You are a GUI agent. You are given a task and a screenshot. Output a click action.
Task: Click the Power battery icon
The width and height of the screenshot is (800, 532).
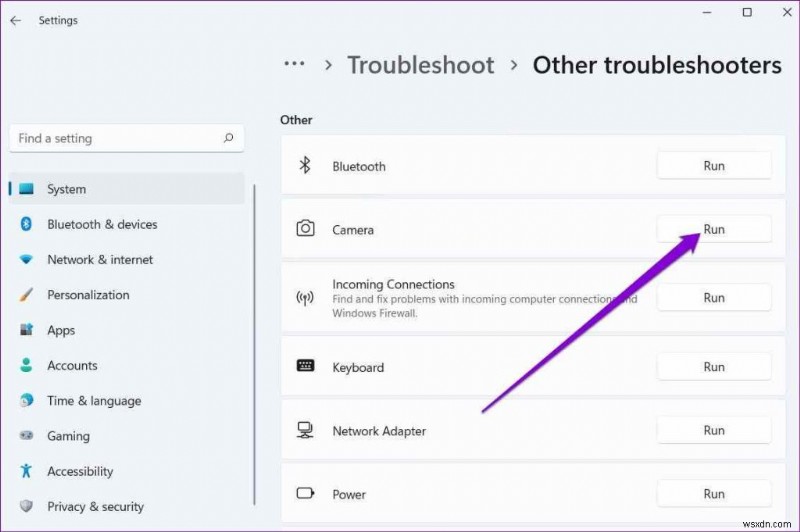click(305, 493)
